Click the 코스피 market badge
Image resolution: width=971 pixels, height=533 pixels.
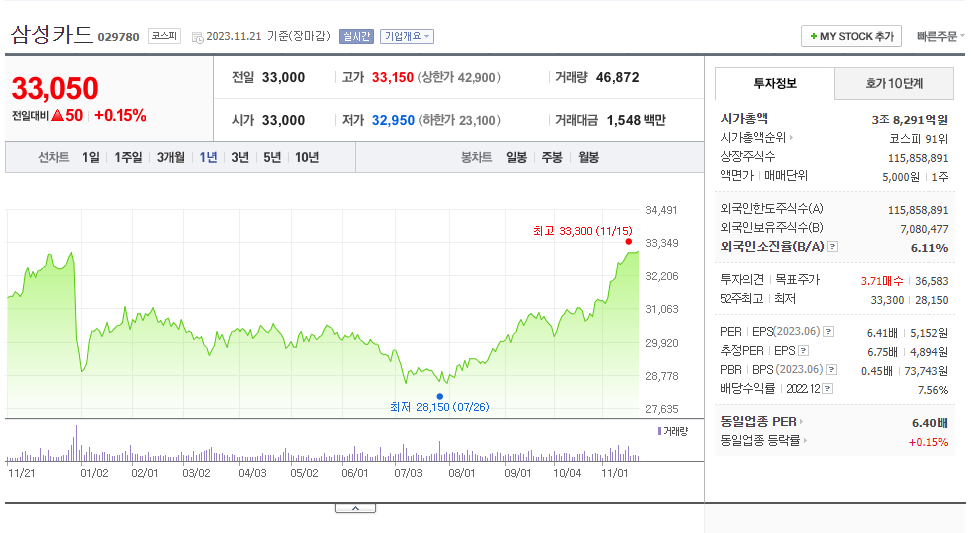[x=164, y=36]
